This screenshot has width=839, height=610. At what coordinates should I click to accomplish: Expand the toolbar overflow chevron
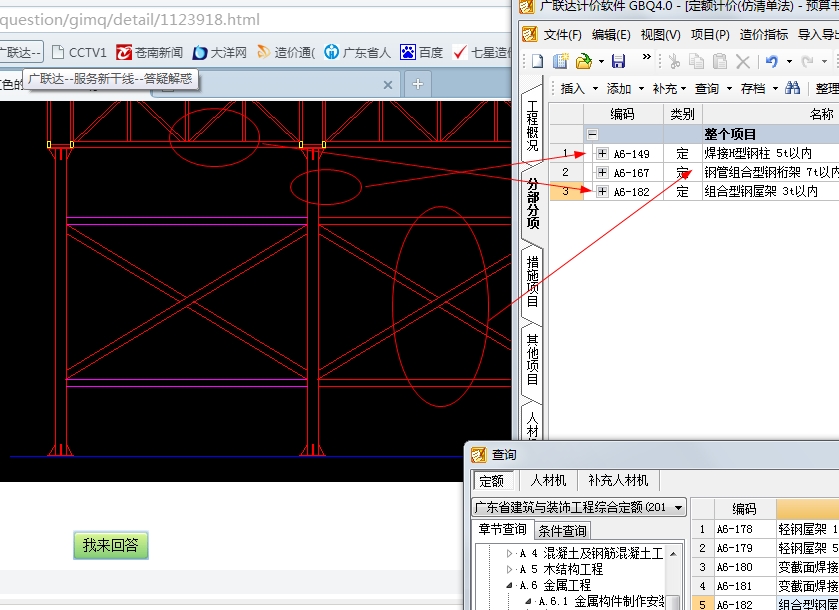pyautogui.click(x=647, y=57)
